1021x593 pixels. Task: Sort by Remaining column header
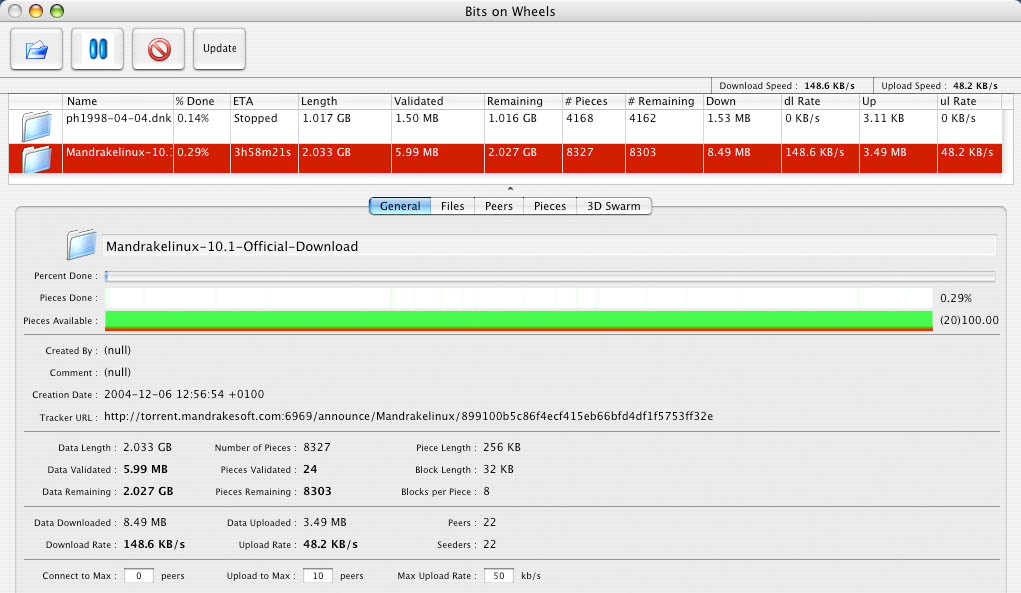523,102
